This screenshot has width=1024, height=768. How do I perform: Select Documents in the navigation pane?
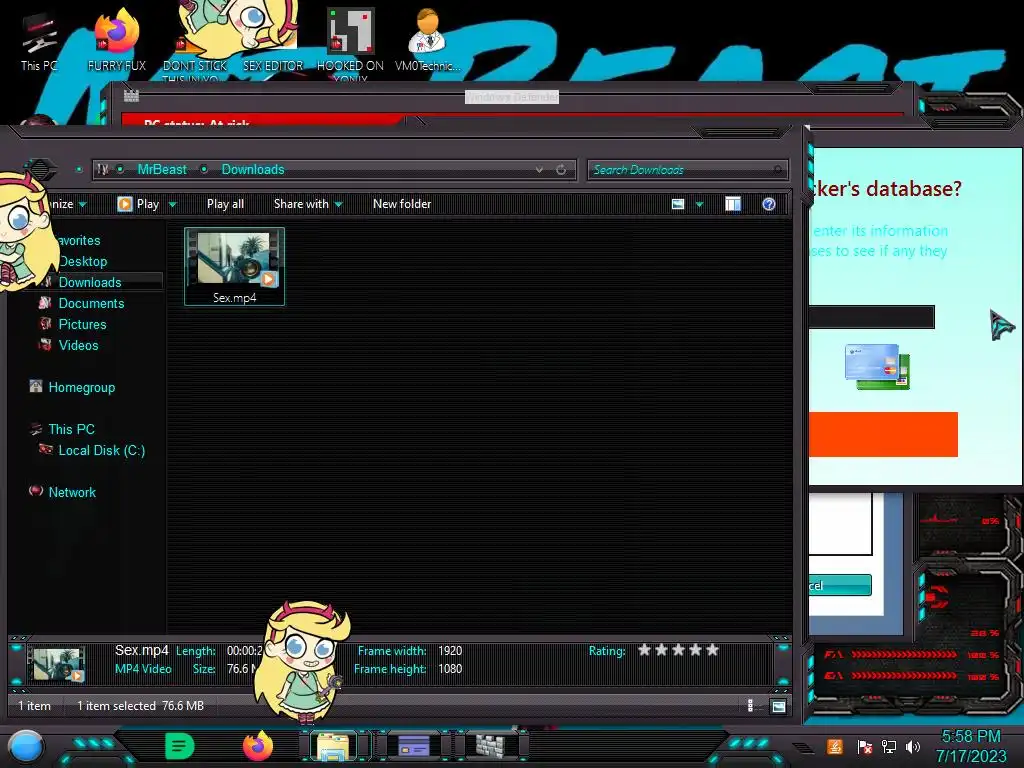pos(91,303)
